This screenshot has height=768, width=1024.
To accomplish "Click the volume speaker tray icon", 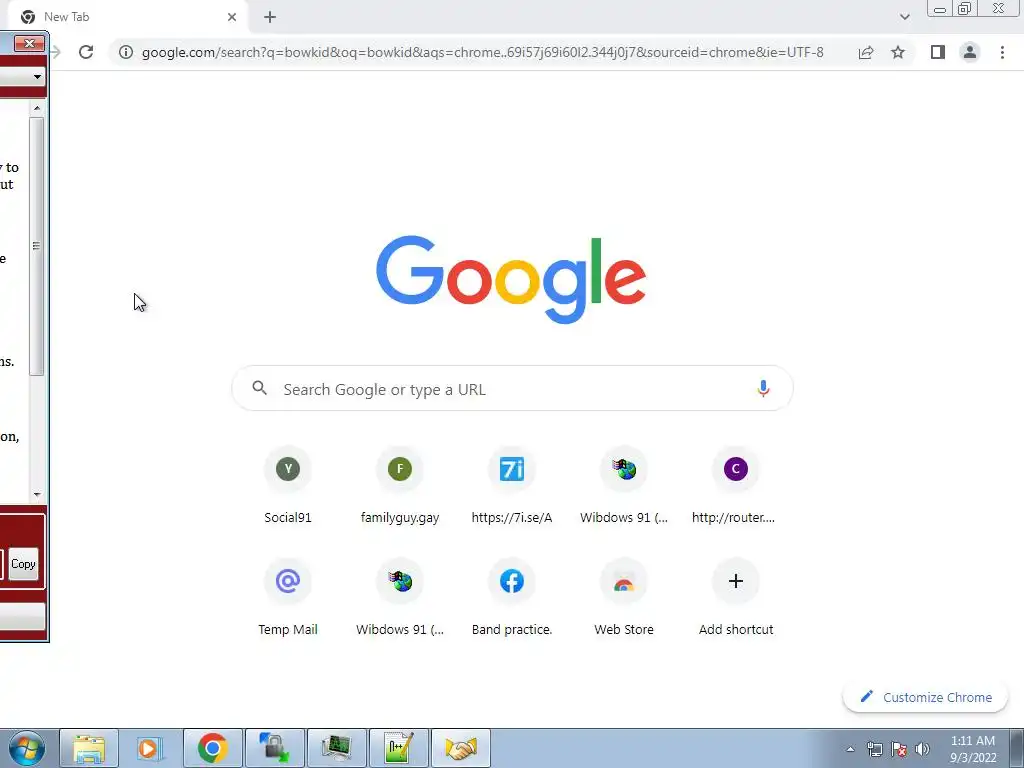I will 922,749.
